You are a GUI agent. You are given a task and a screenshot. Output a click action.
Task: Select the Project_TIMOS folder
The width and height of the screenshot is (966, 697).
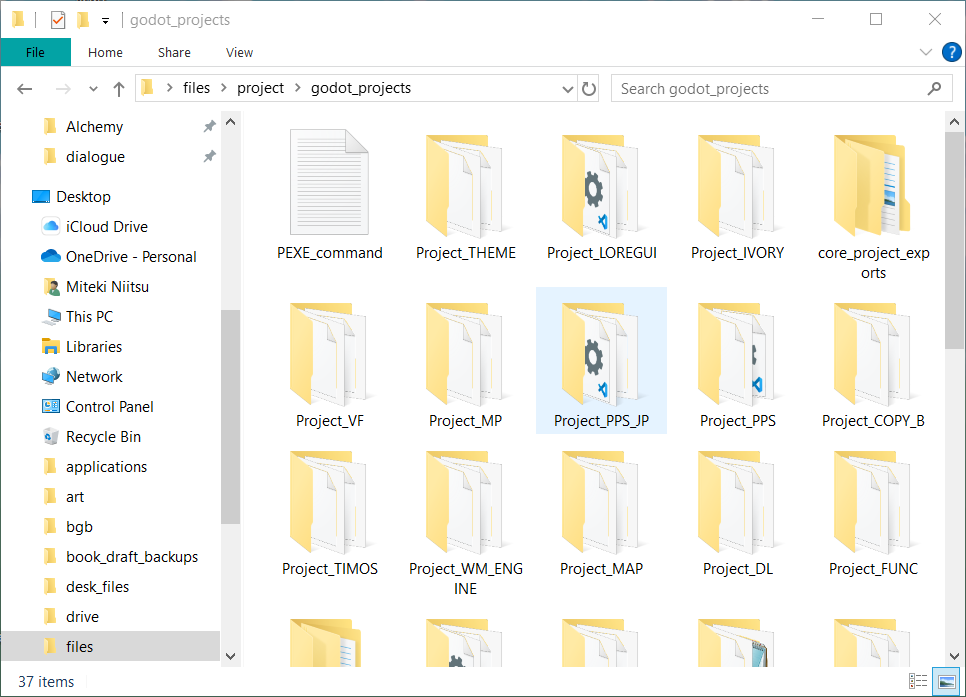click(330, 512)
